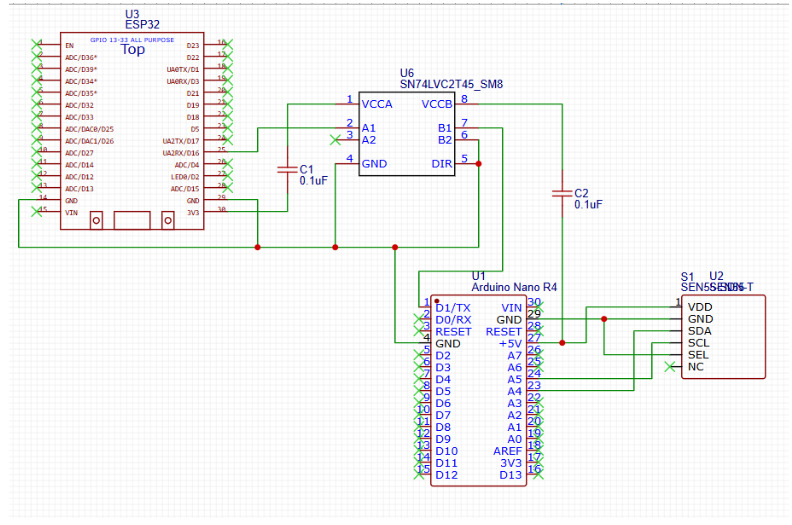Select the junction dot at DIR pin
The image size is (792, 525).
click(x=478, y=164)
